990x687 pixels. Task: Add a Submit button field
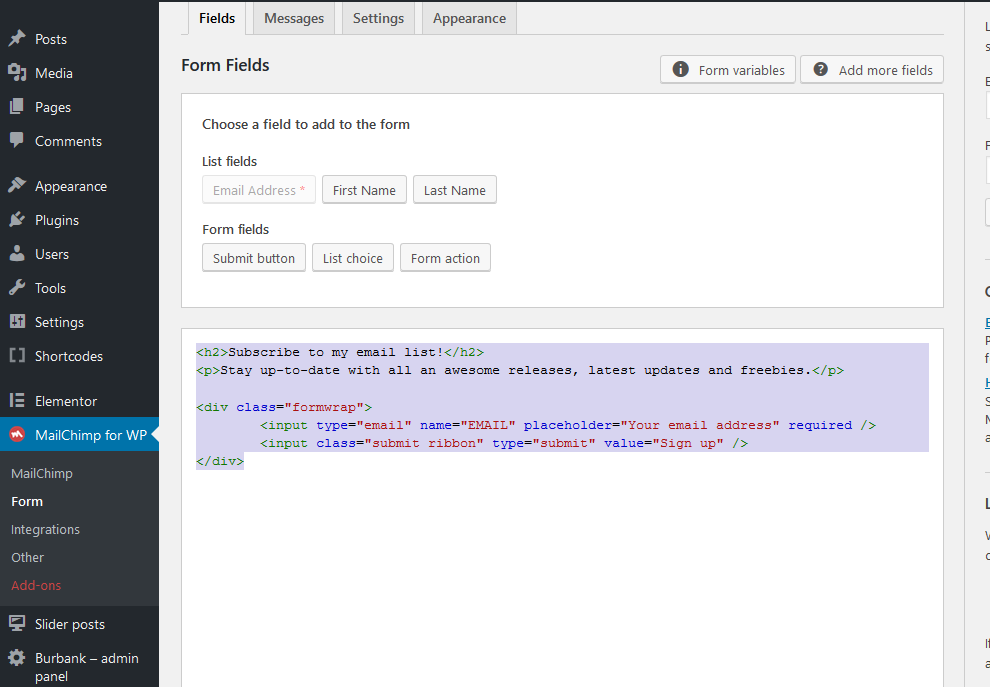(x=253, y=257)
